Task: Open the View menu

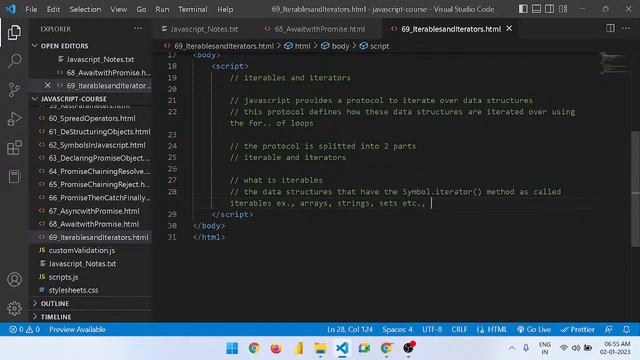Action: pos(118,9)
